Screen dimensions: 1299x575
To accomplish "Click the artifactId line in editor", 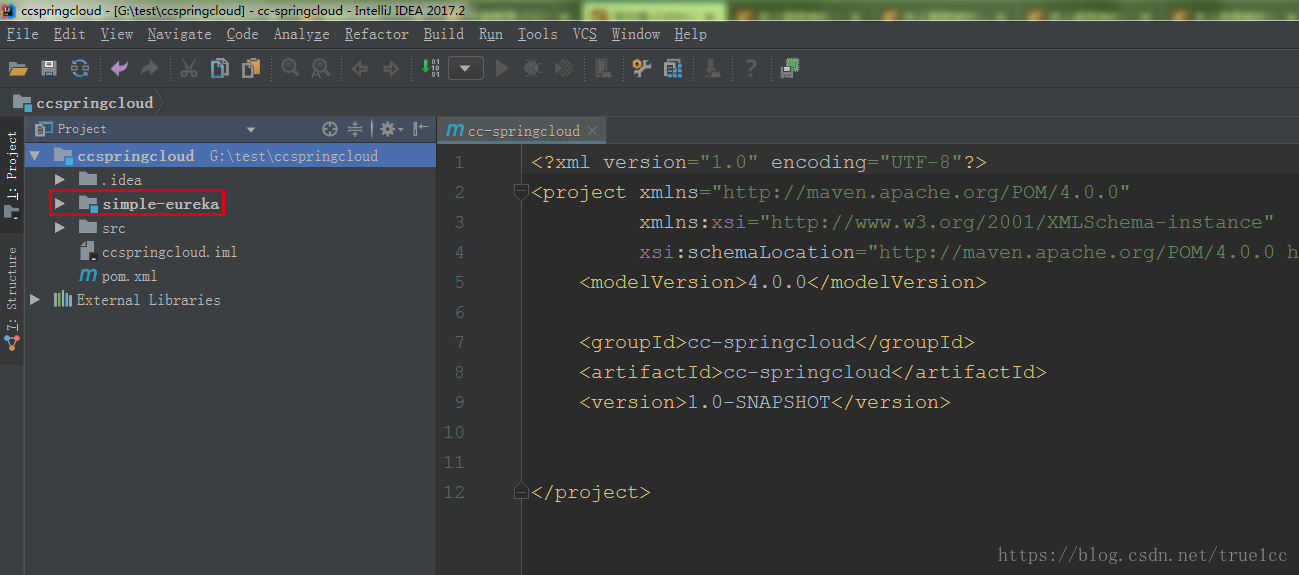I will click(x=812, y=372).
